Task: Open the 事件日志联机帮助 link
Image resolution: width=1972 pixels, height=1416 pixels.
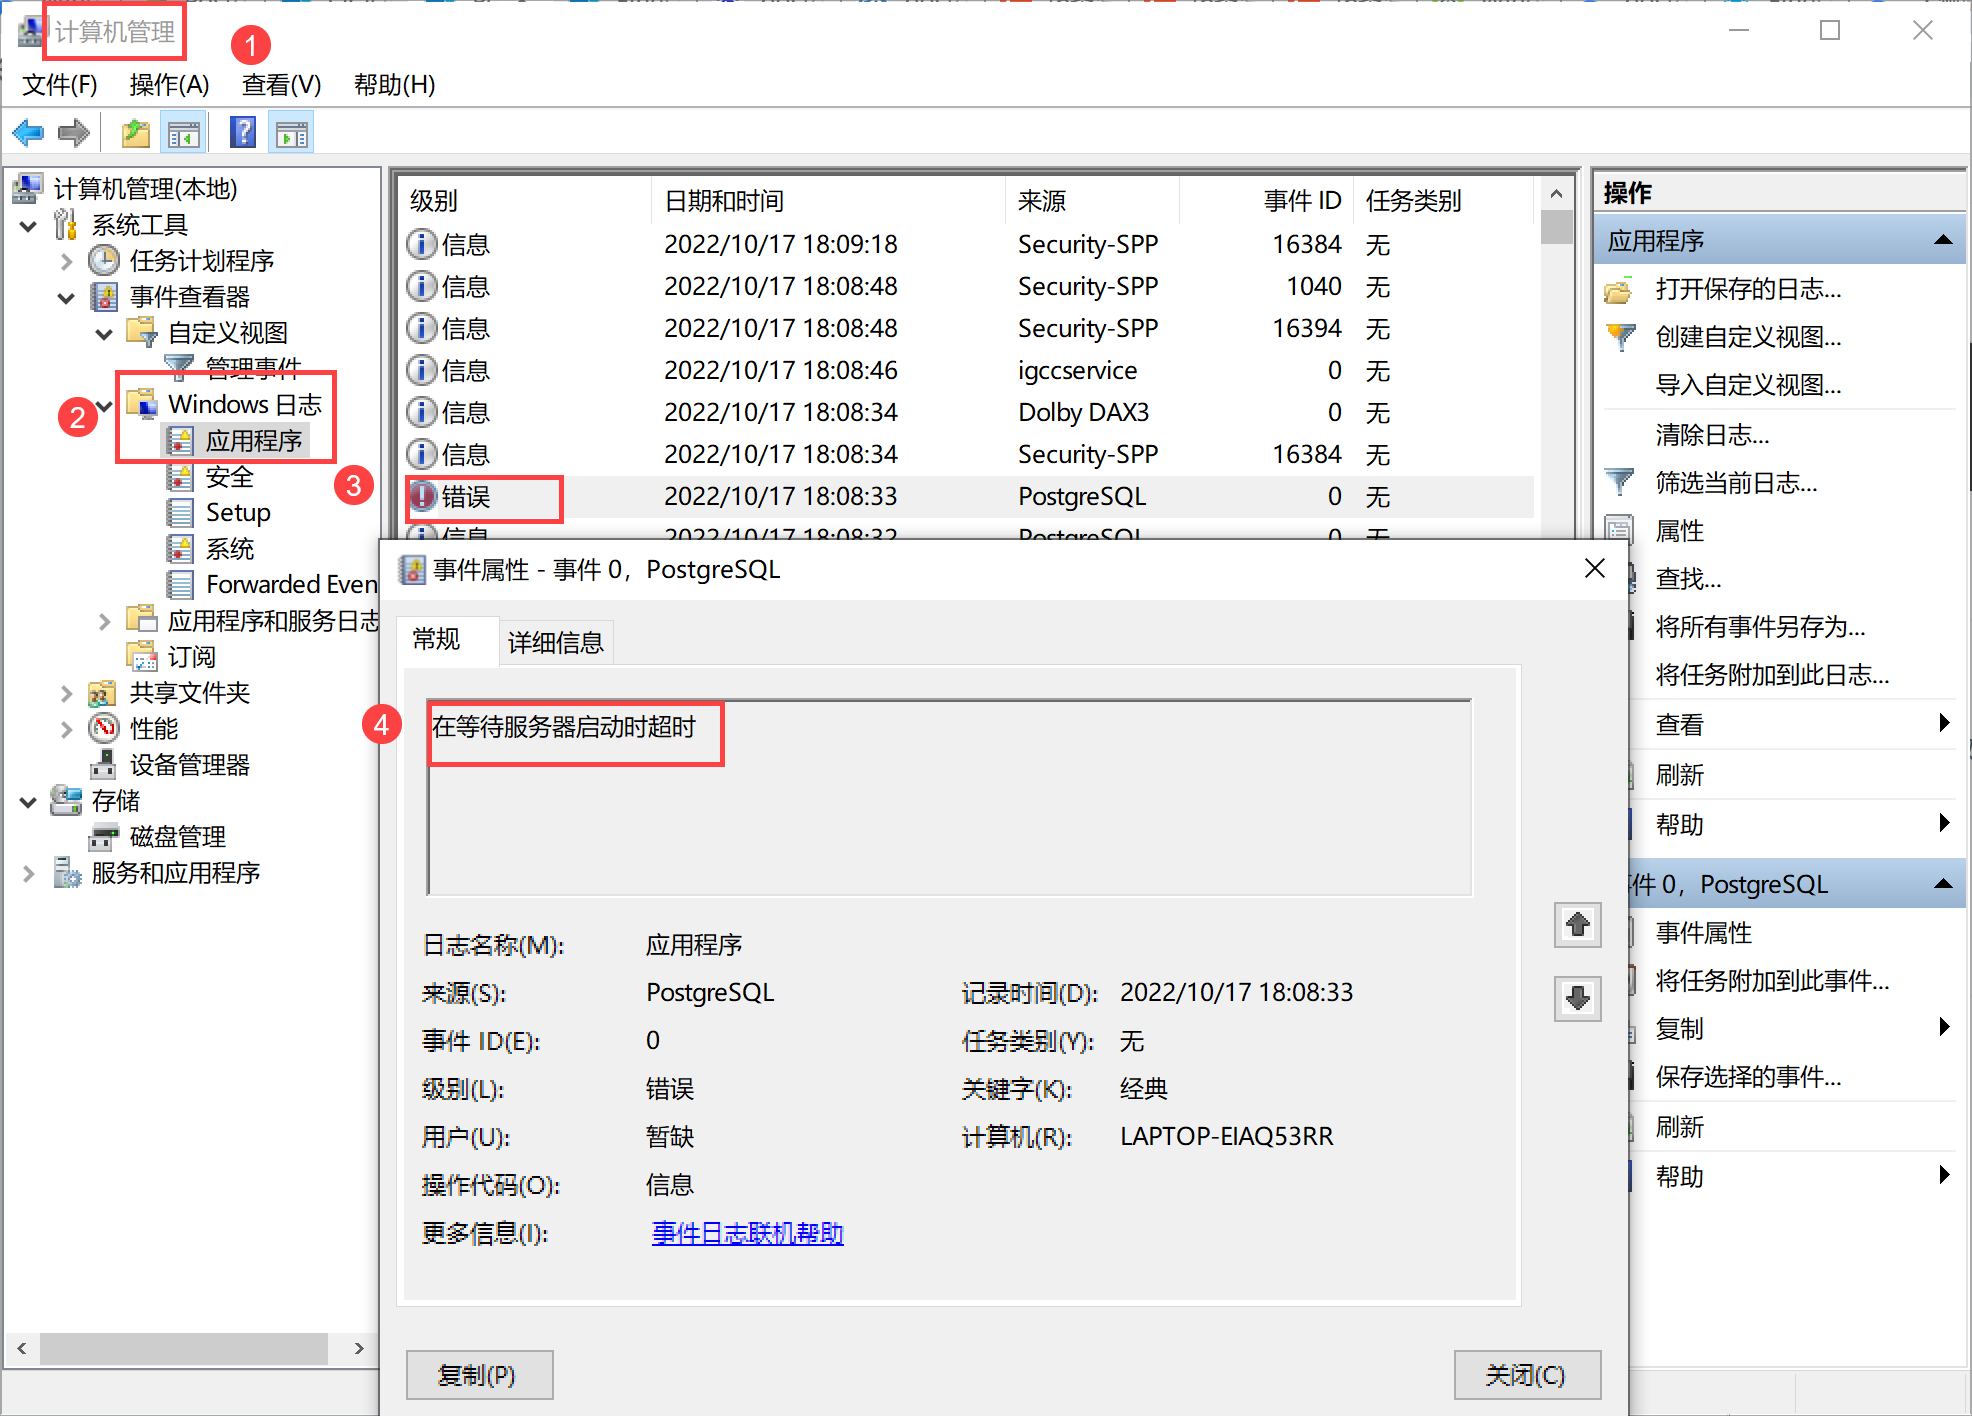Action: tap(747, 1233)
